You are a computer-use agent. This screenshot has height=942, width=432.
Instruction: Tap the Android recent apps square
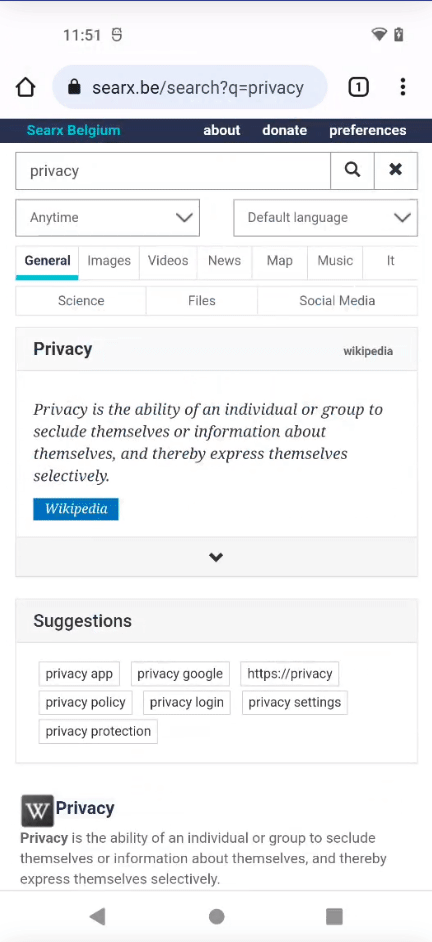click(x=334, y=916)
